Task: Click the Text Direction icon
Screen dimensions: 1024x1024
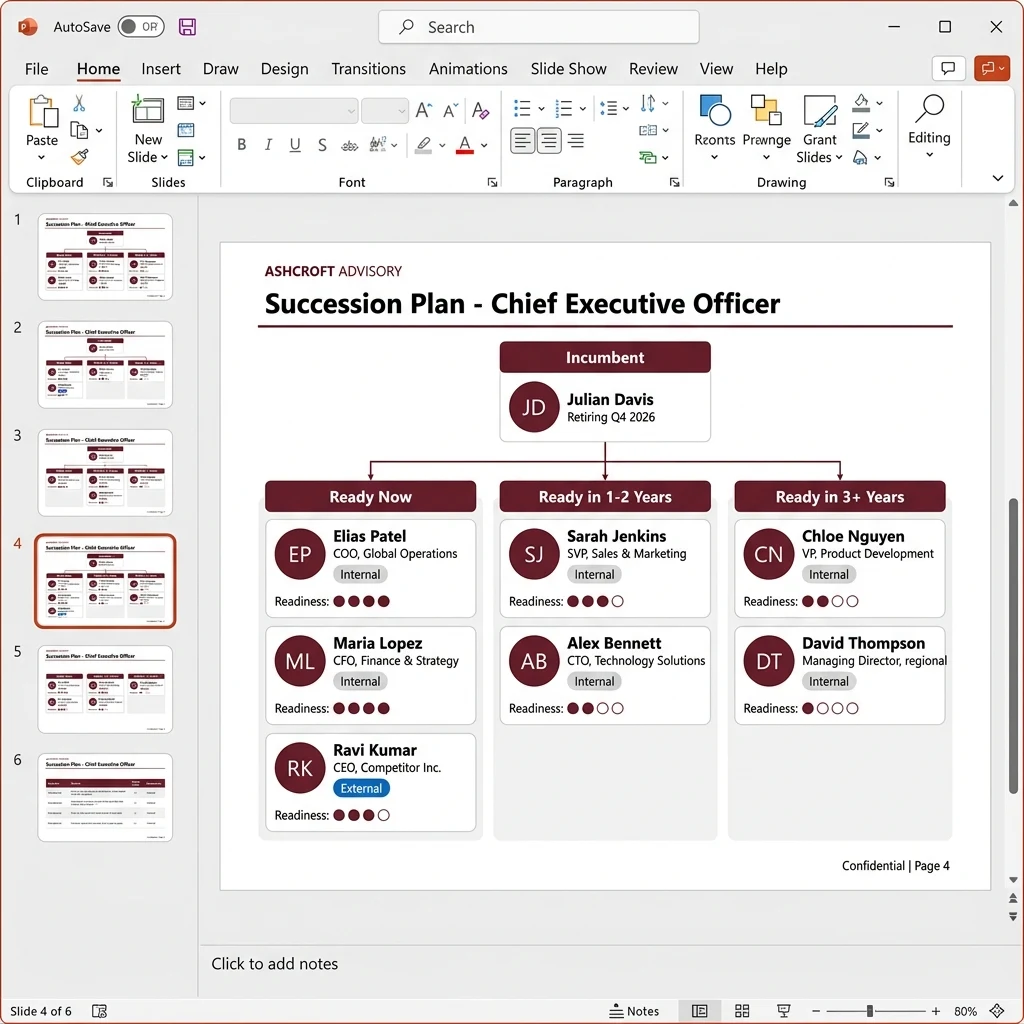Action: coord(648,103)
